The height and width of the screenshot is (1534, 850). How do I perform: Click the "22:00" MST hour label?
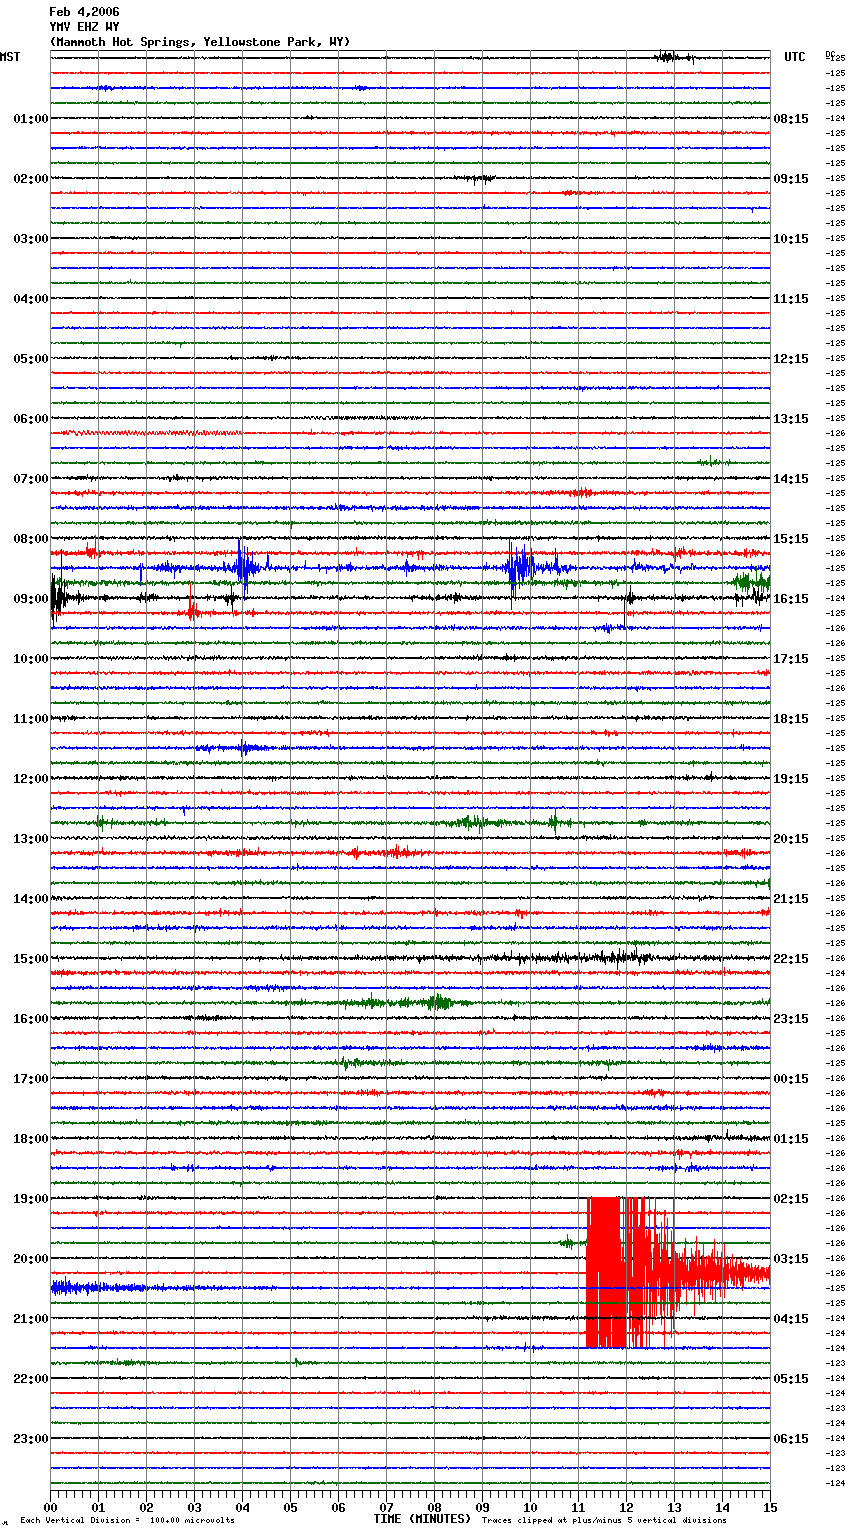(30, 1379)
